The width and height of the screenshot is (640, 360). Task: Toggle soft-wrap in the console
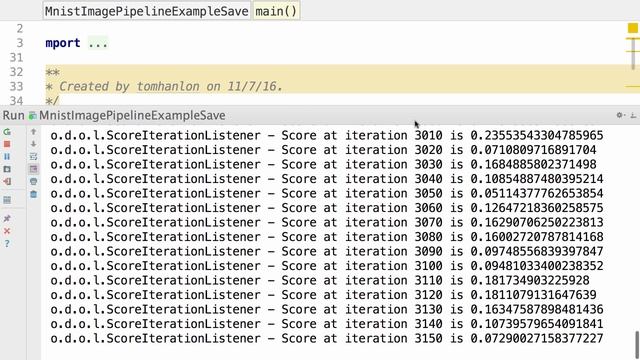33,157
